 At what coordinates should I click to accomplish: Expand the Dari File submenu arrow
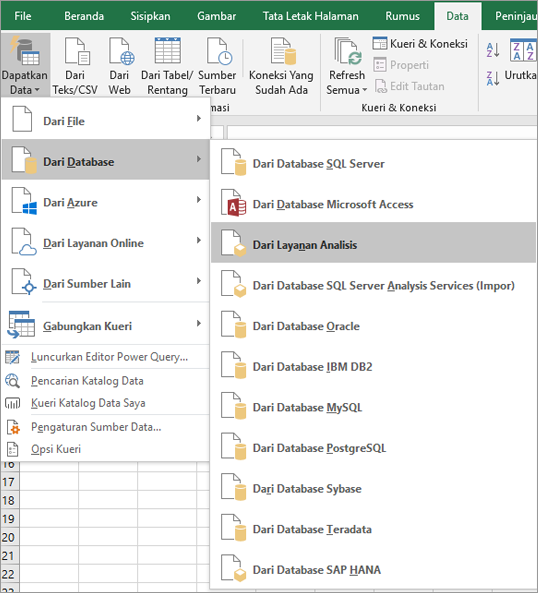199,118
